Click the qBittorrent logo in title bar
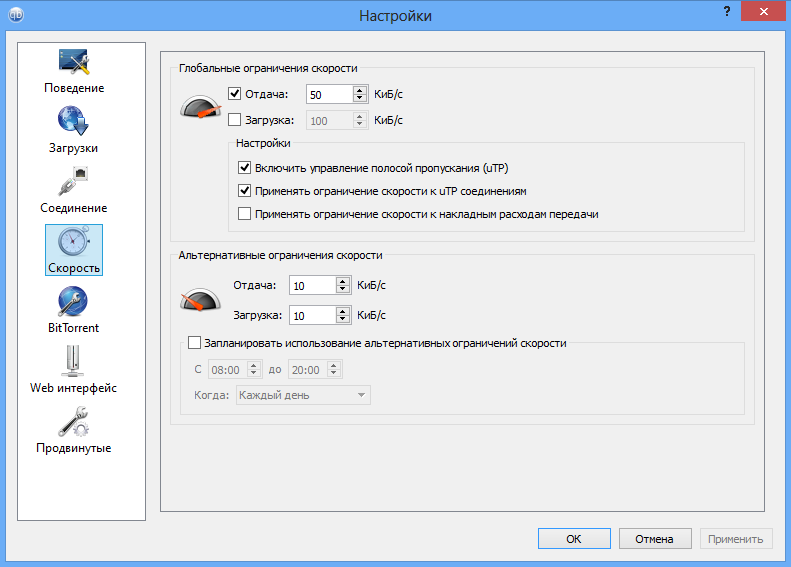The height and width of the screenshot is (567, 791). 16,15
